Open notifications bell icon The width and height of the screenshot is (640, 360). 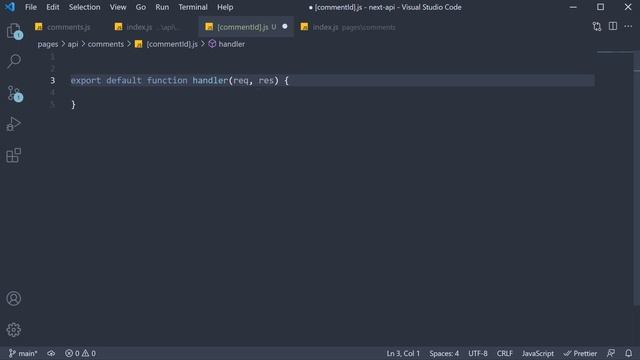[629, 353]
